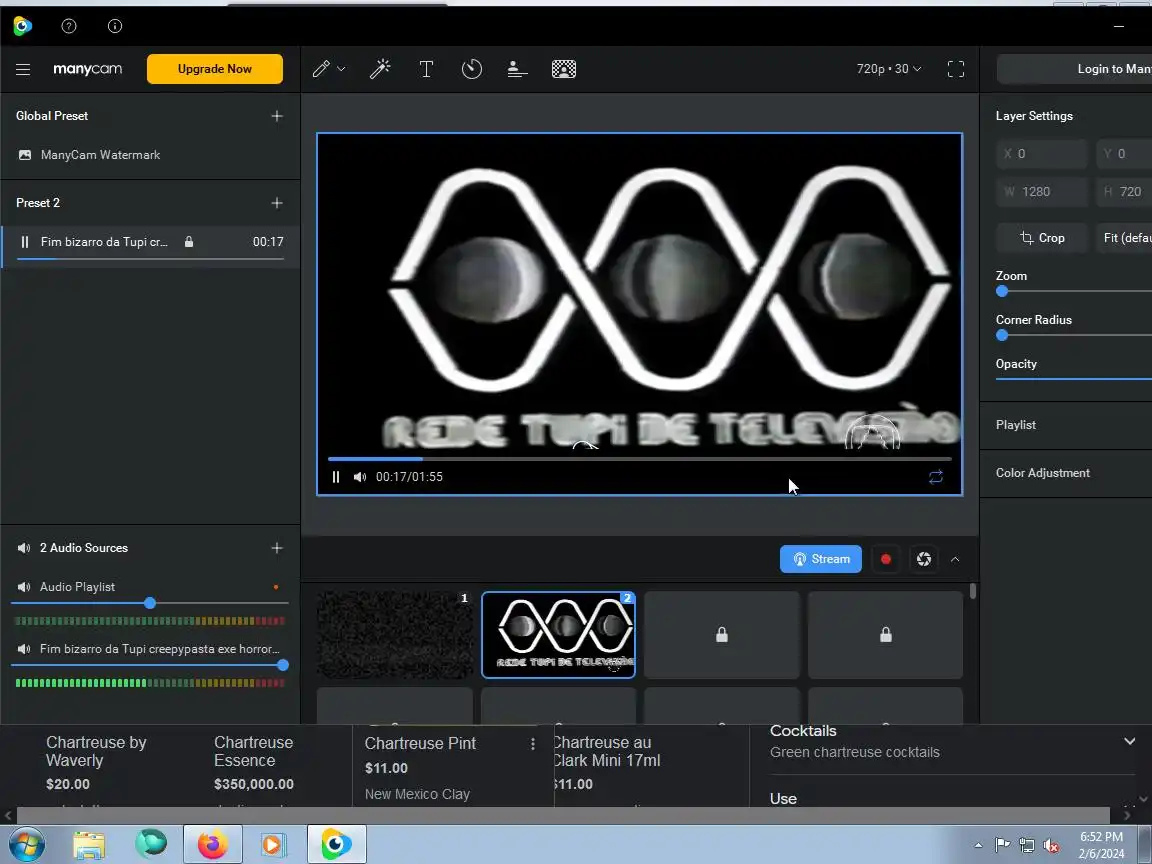
Task: Collapse the presets panel chevron
Action: coord(955,559)
